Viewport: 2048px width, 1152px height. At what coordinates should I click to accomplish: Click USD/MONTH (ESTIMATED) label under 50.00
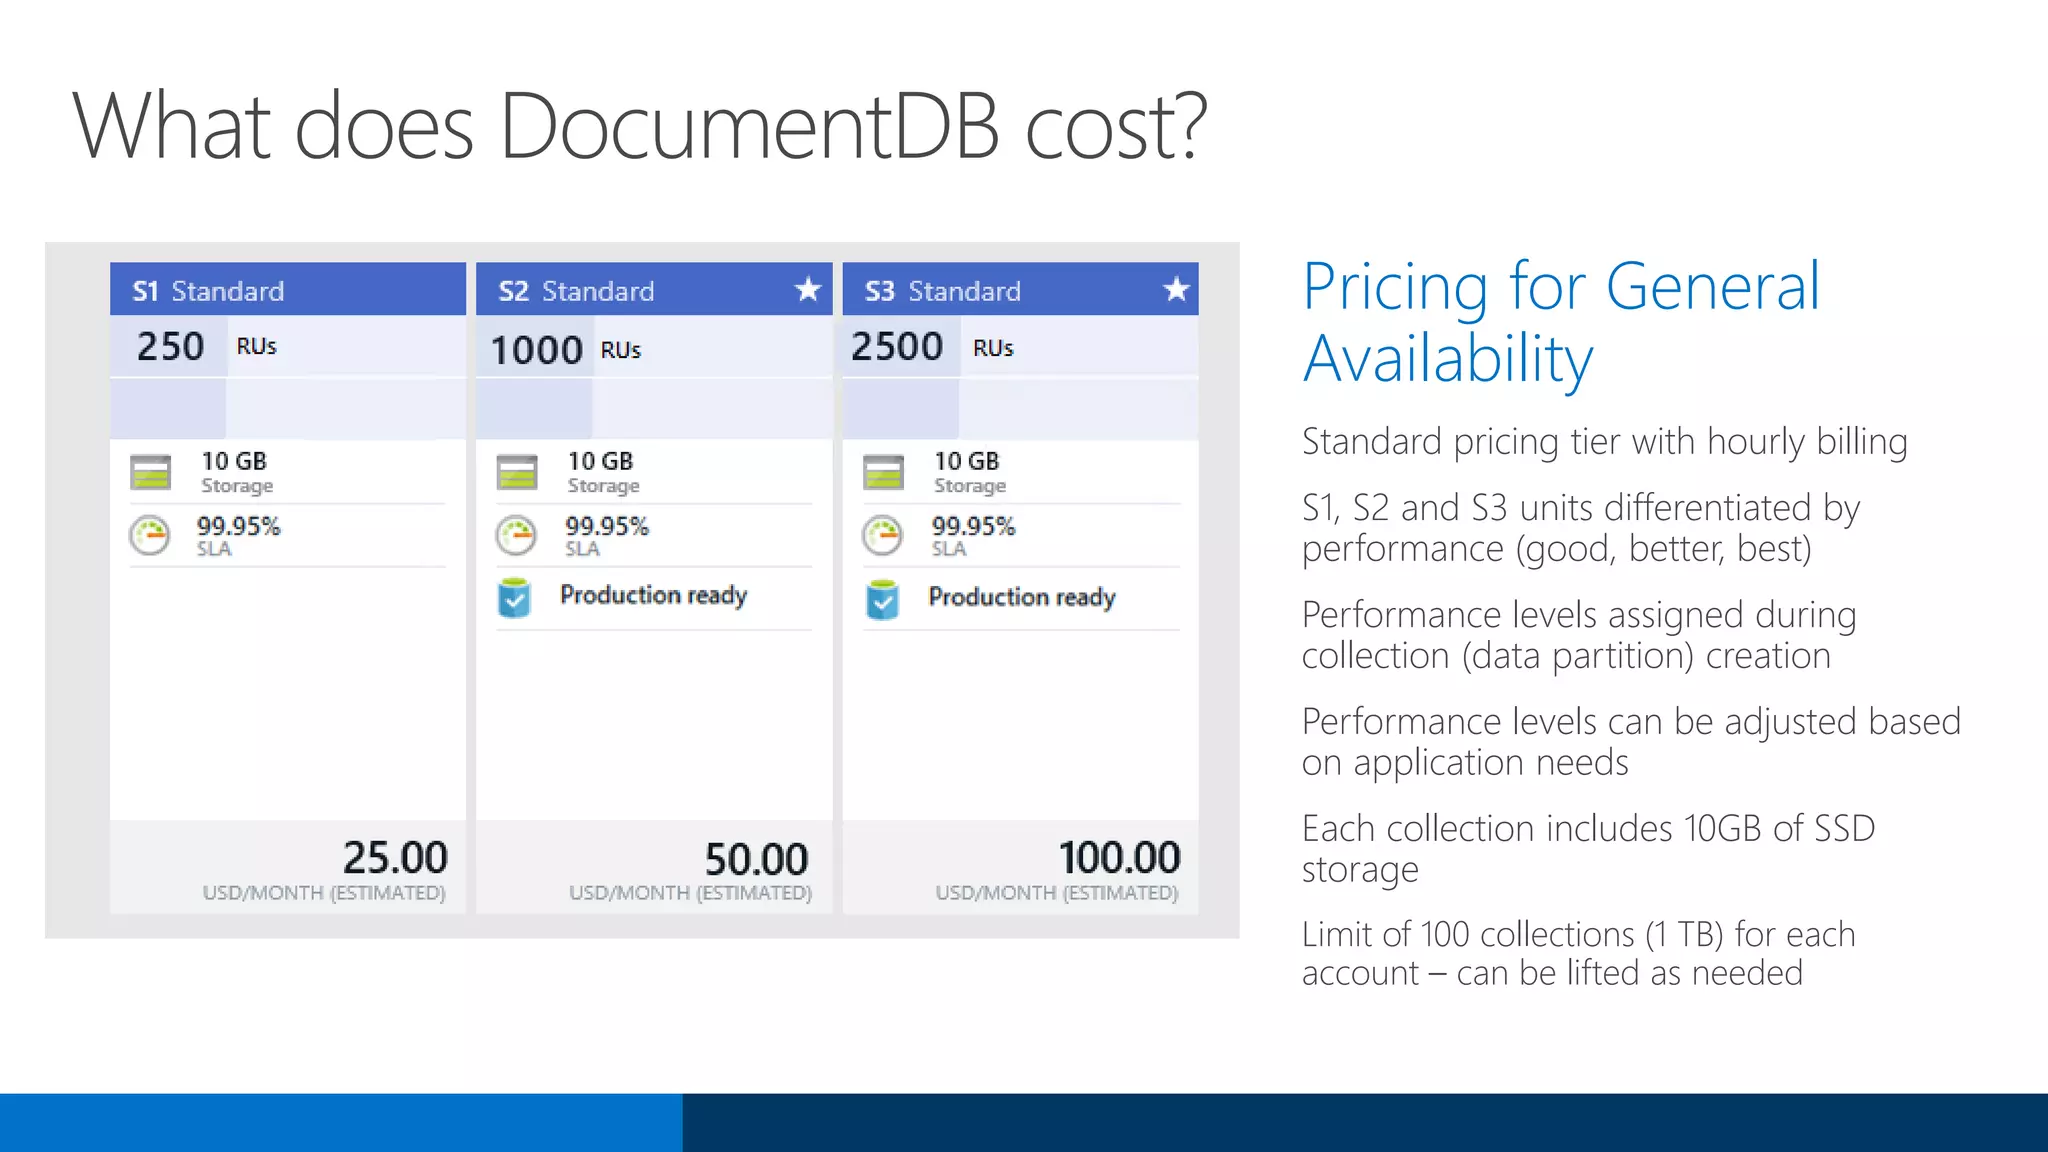[690, 893]
